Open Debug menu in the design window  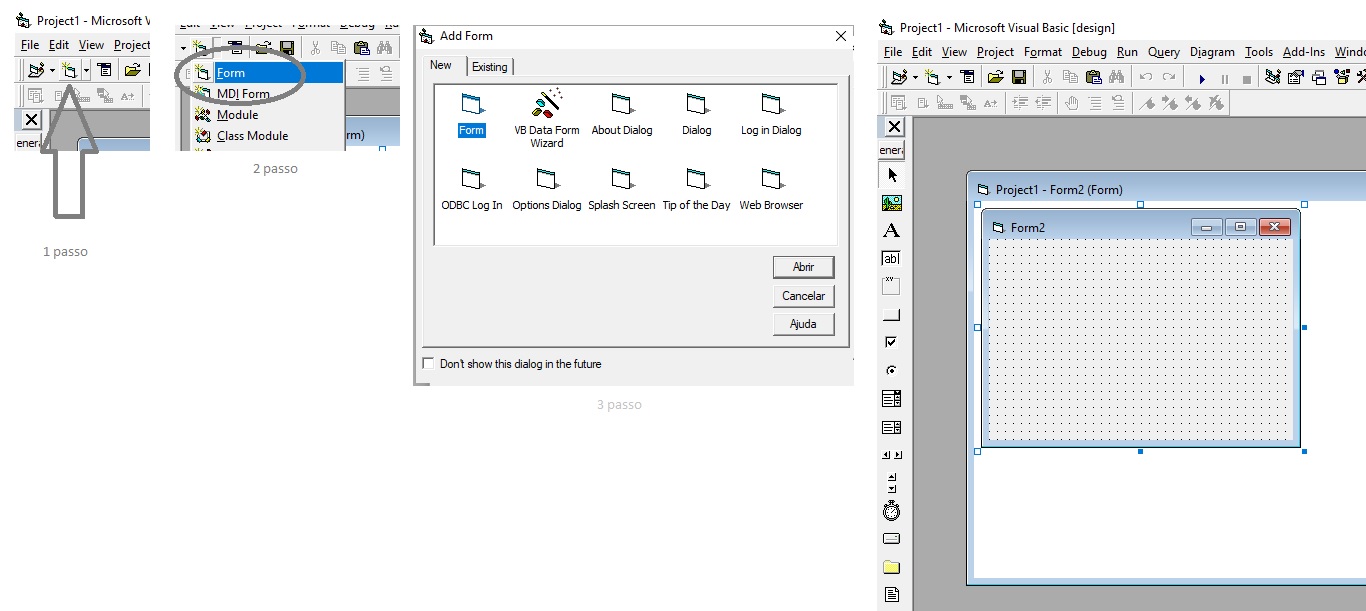click(1089, 52)
